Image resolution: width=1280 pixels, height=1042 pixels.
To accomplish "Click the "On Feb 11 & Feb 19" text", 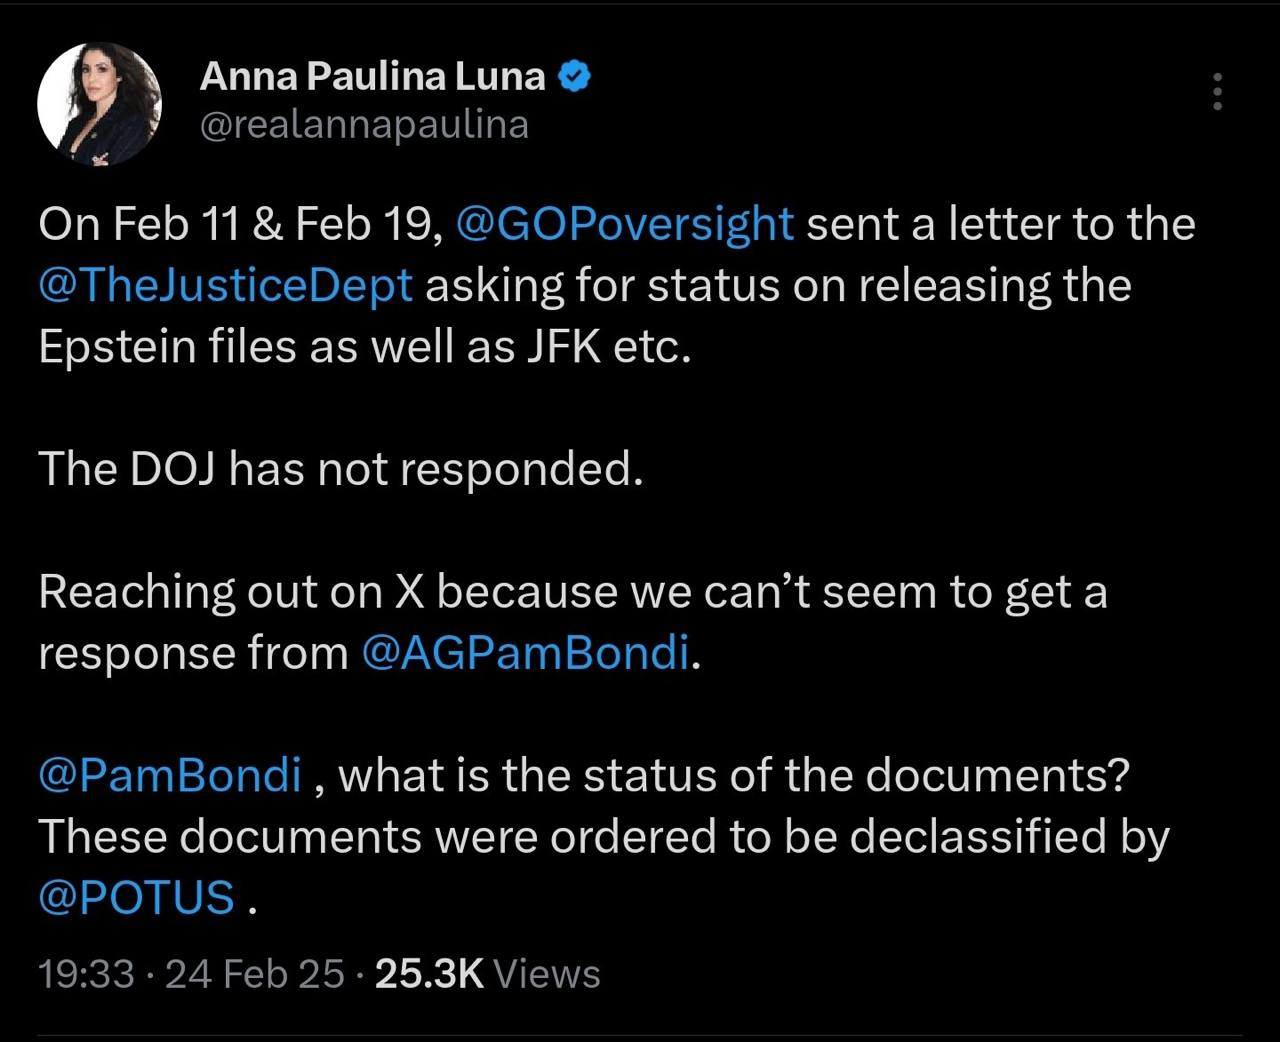I will [x=240, y=223].
